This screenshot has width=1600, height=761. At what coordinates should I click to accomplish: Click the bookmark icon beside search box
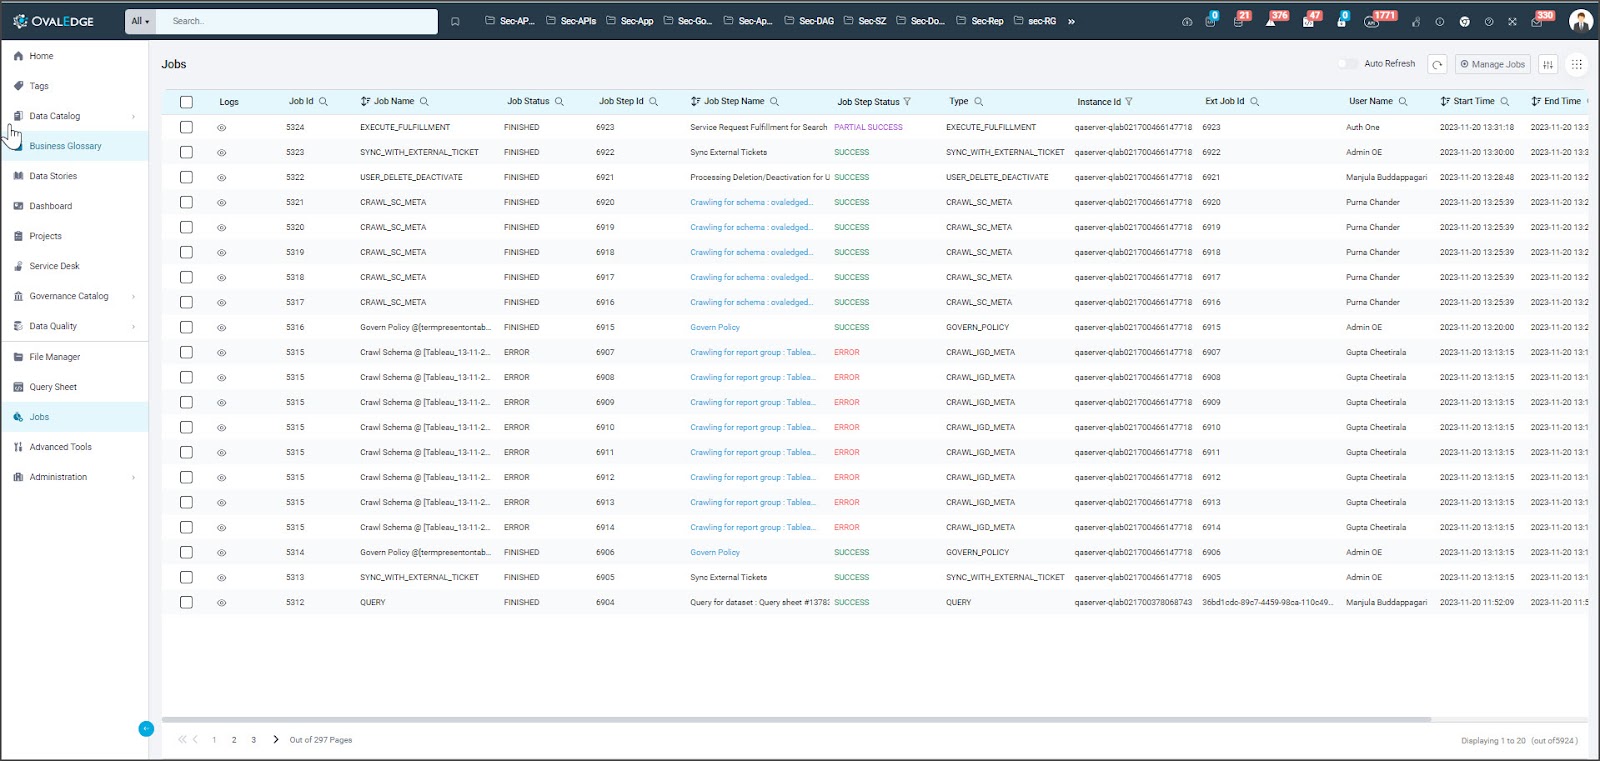pos(455,21)
